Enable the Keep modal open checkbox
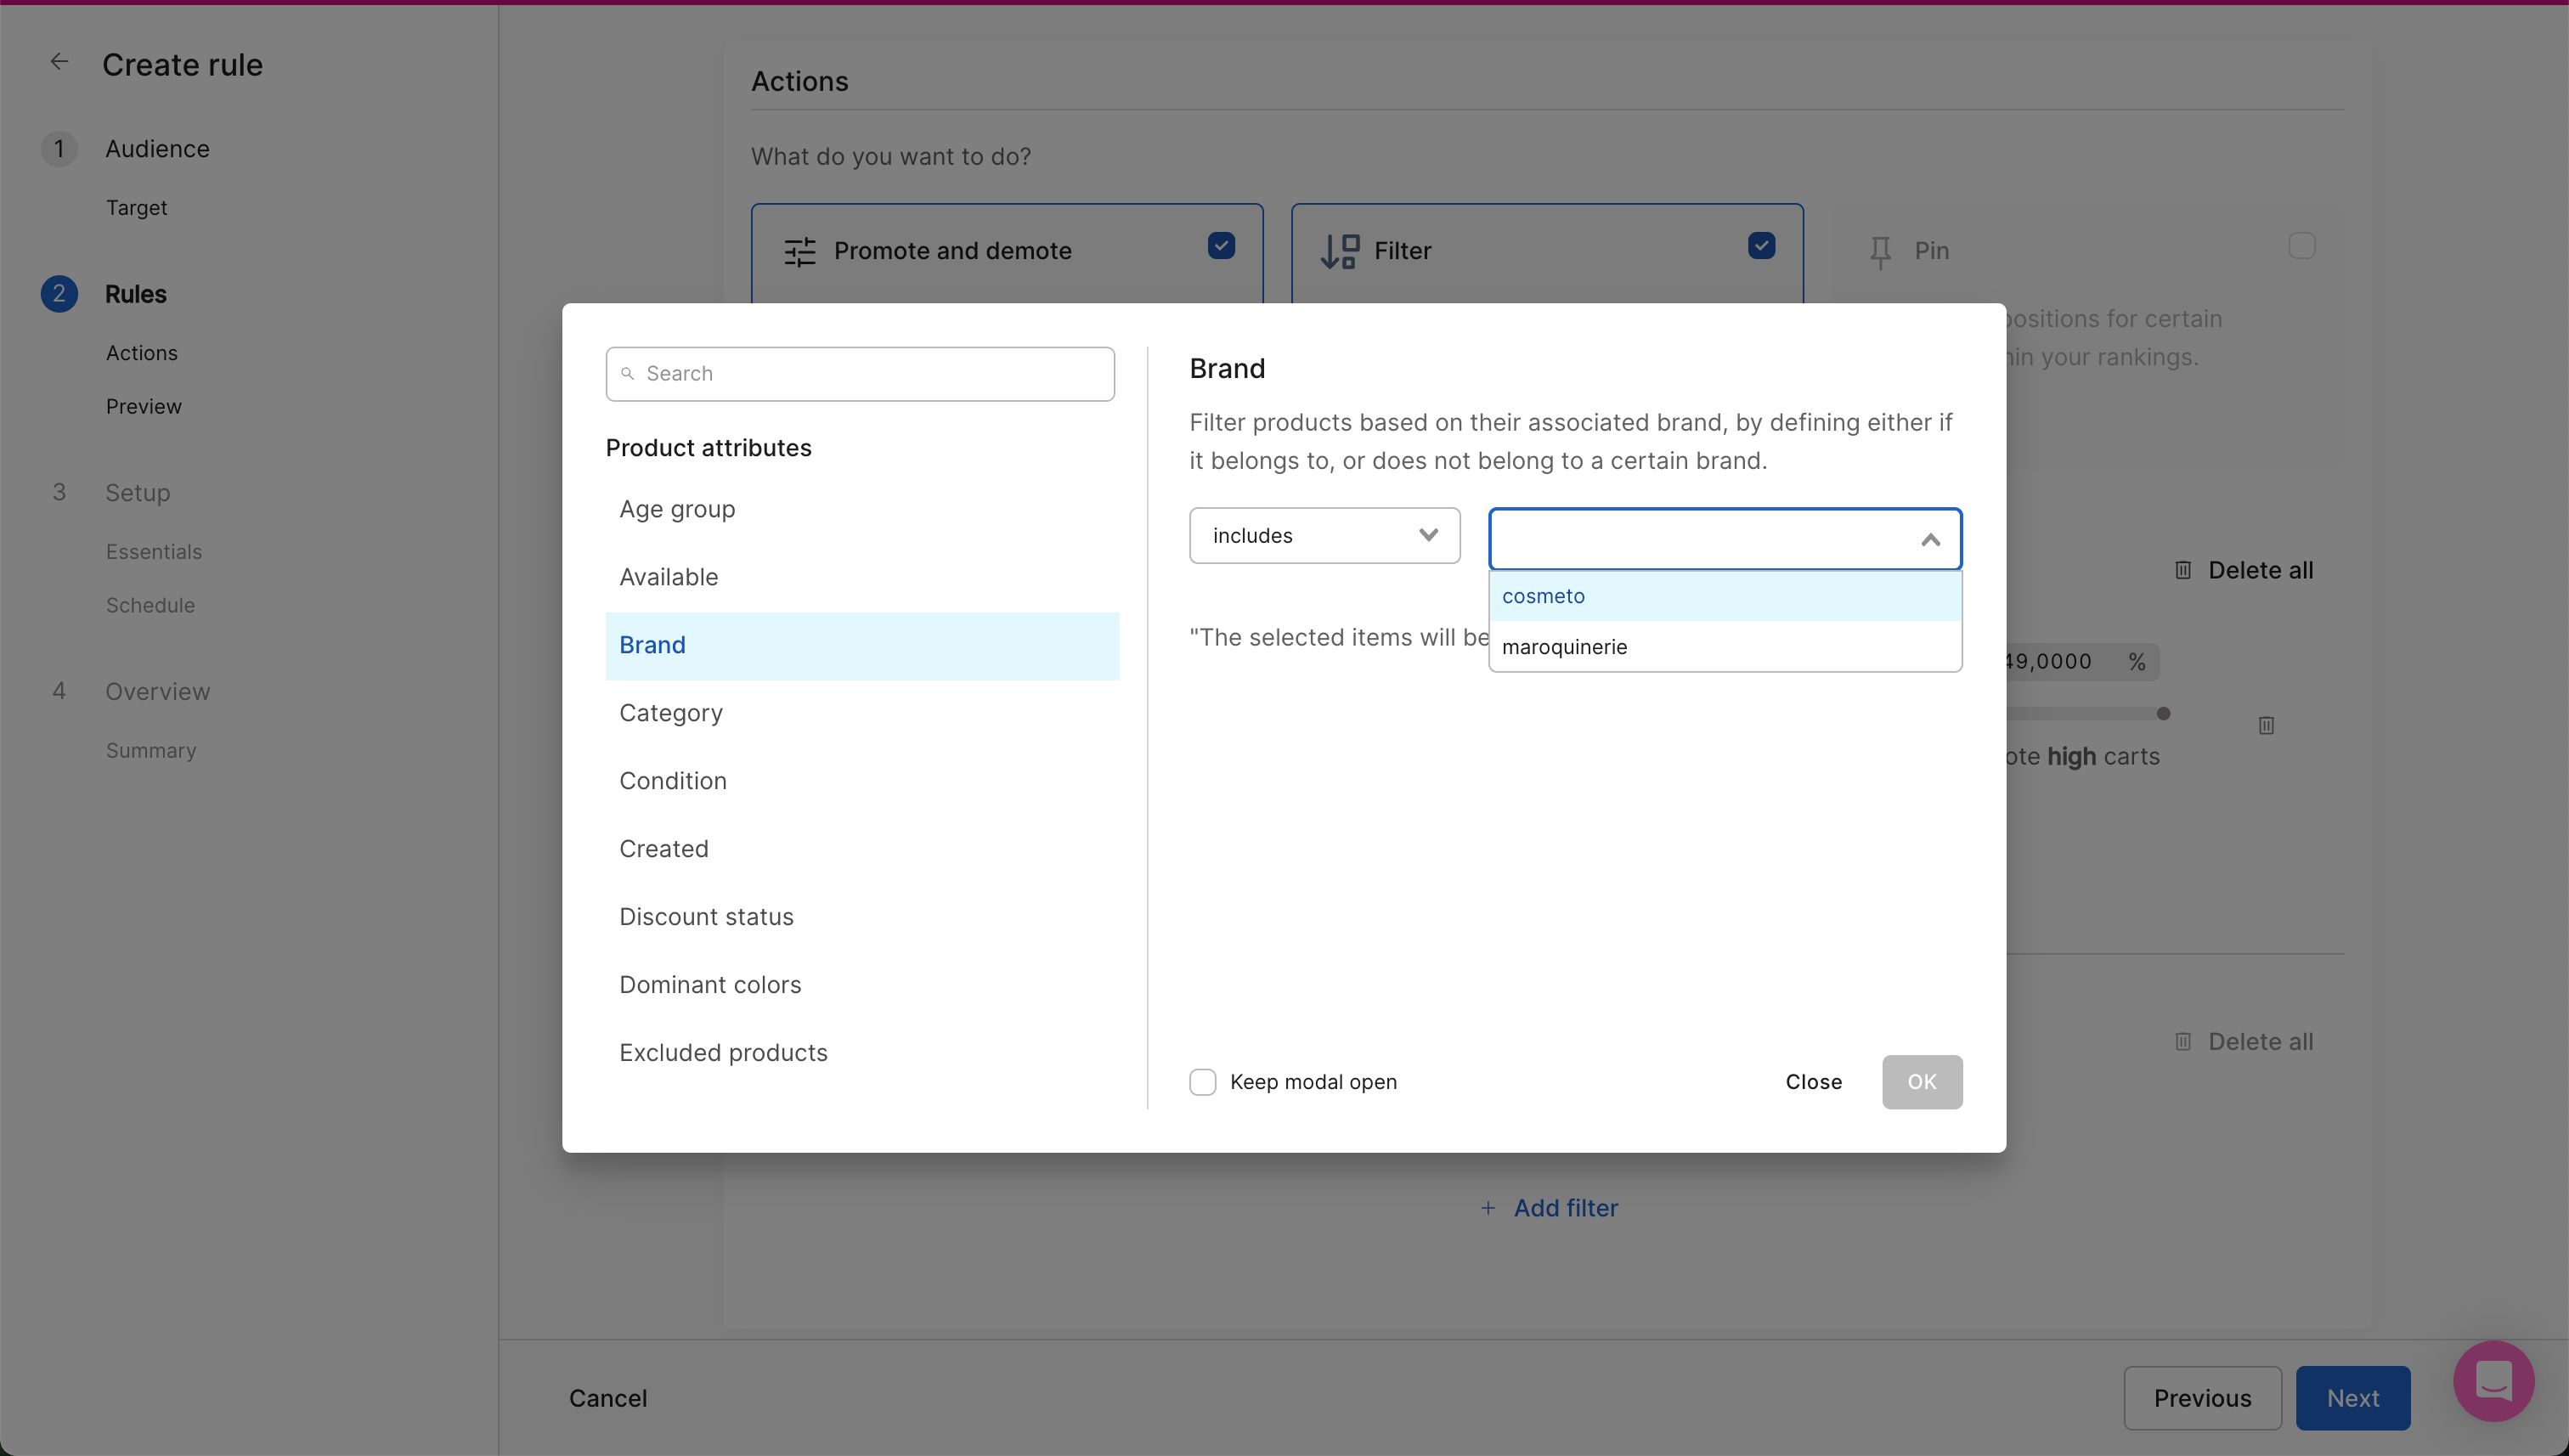Image resolution: width=2569 pixels, height=1456 pixels. [x=1203, y=1082]
